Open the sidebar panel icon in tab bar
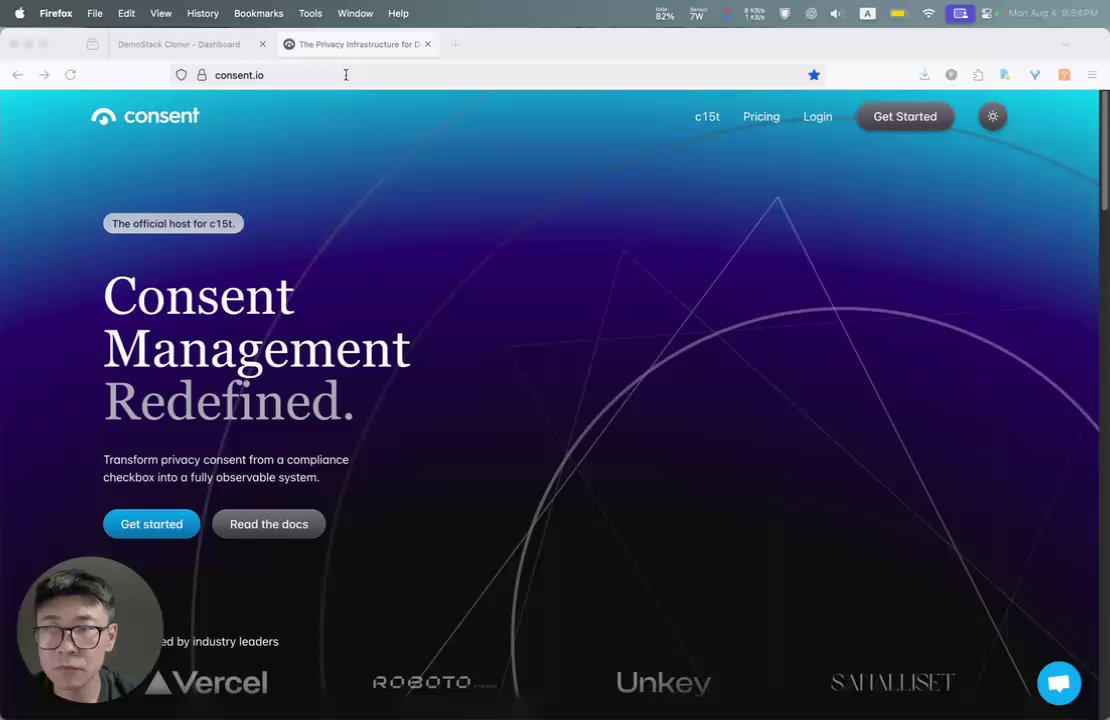Viewport: 1110px width, 720px height. tap(92, 44)
